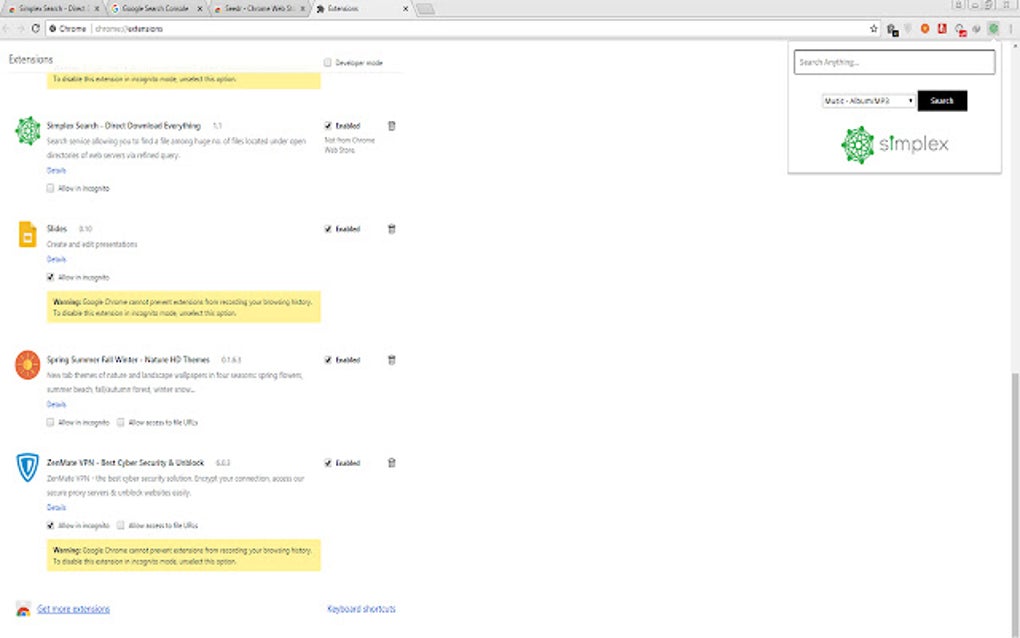The height and width of the screenshot is (638, 1020).
Task: Click the red extension icon in the toolbar
Action: 940,29
